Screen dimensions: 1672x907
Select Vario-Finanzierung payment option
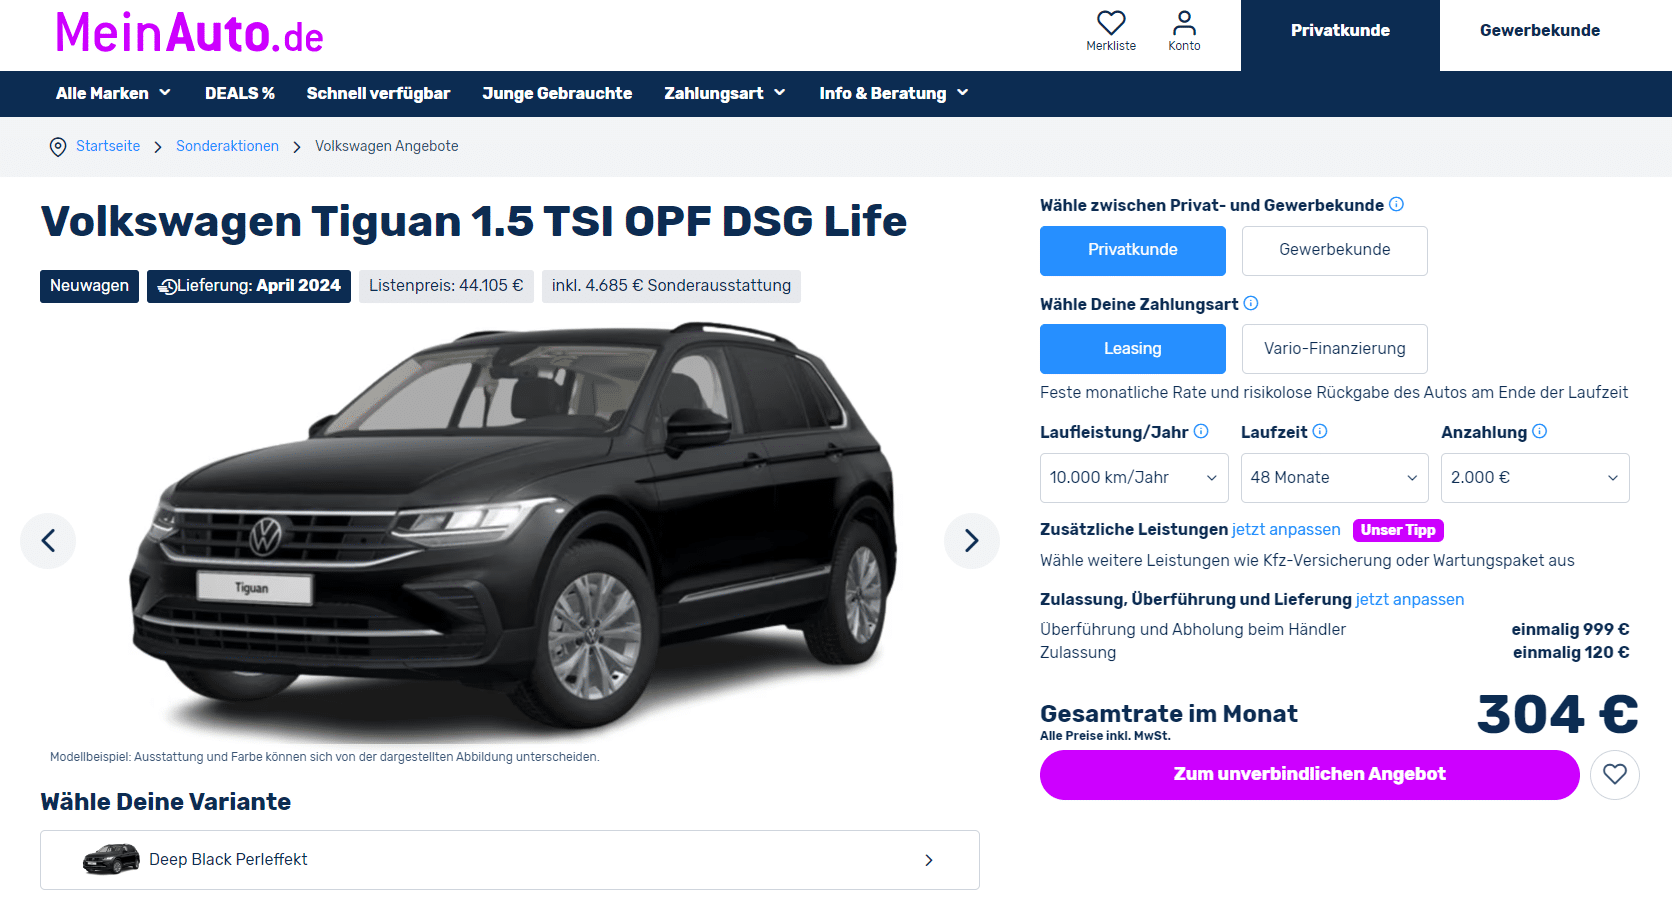point(1335,349)
